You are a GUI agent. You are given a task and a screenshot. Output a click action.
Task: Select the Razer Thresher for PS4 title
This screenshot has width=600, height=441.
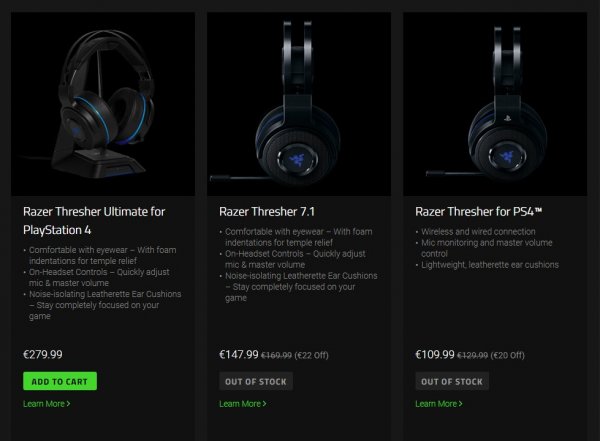point(479,212)
